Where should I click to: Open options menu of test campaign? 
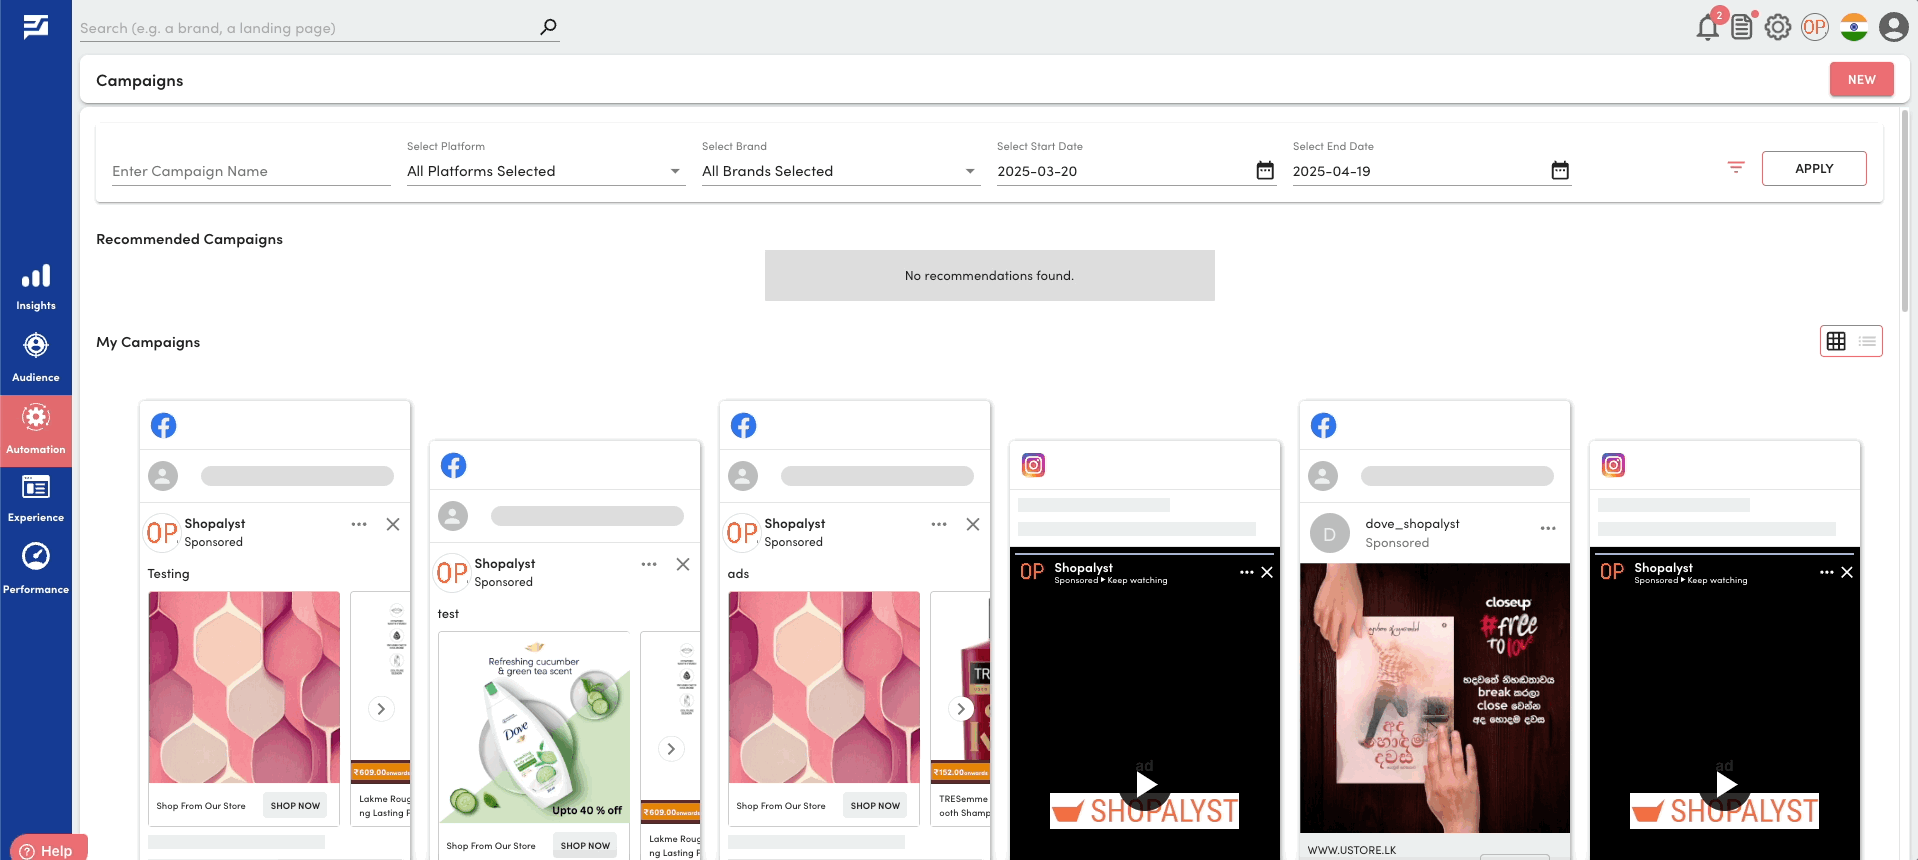649,564
